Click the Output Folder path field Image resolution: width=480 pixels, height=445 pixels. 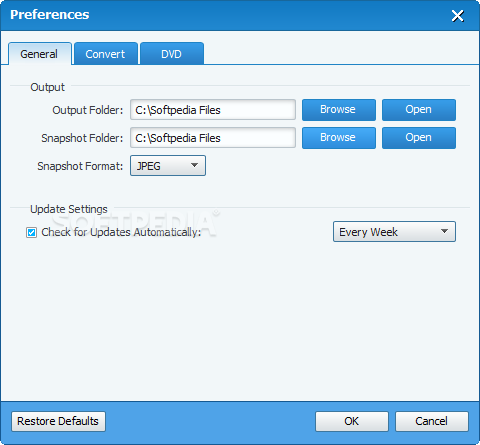pos(213,110)
